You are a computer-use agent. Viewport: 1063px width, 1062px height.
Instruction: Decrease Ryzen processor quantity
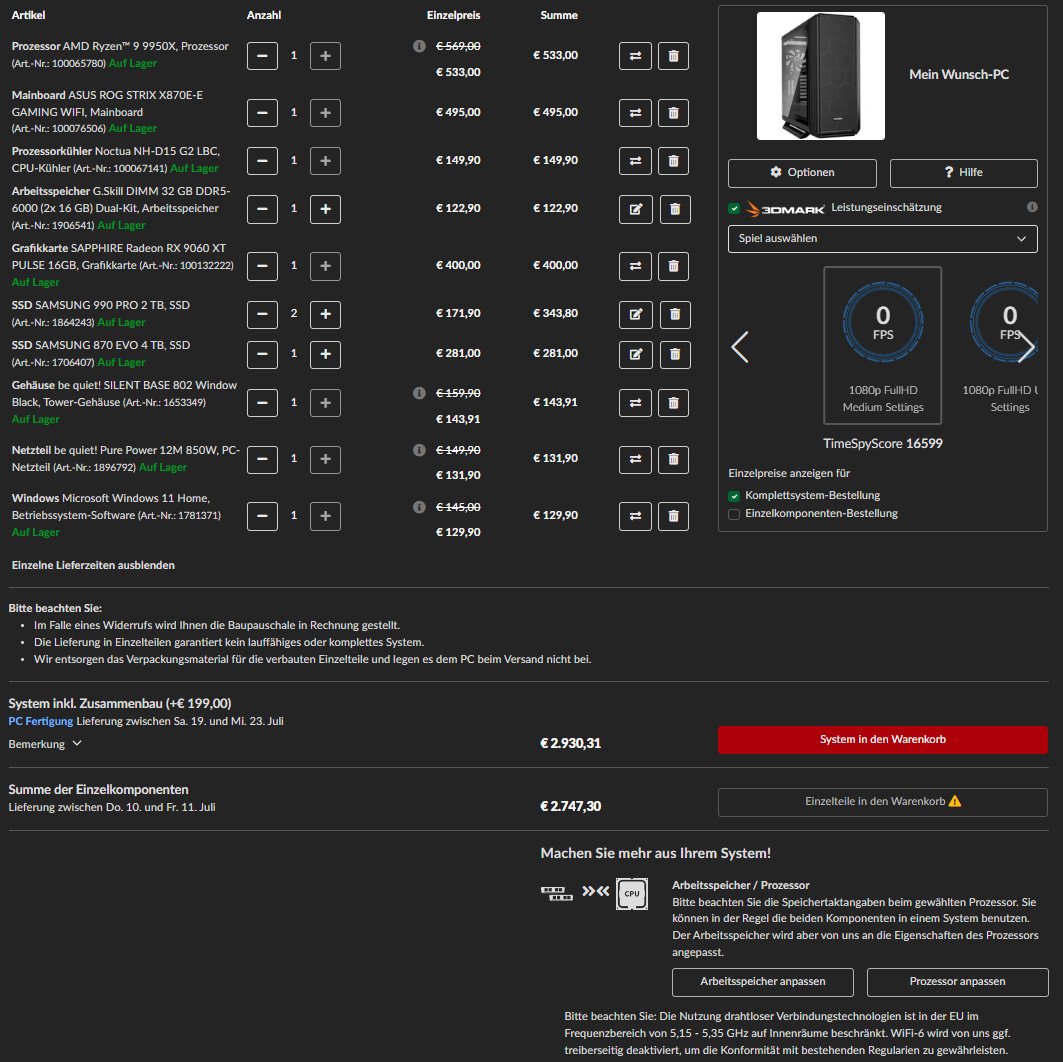point(262,56)
